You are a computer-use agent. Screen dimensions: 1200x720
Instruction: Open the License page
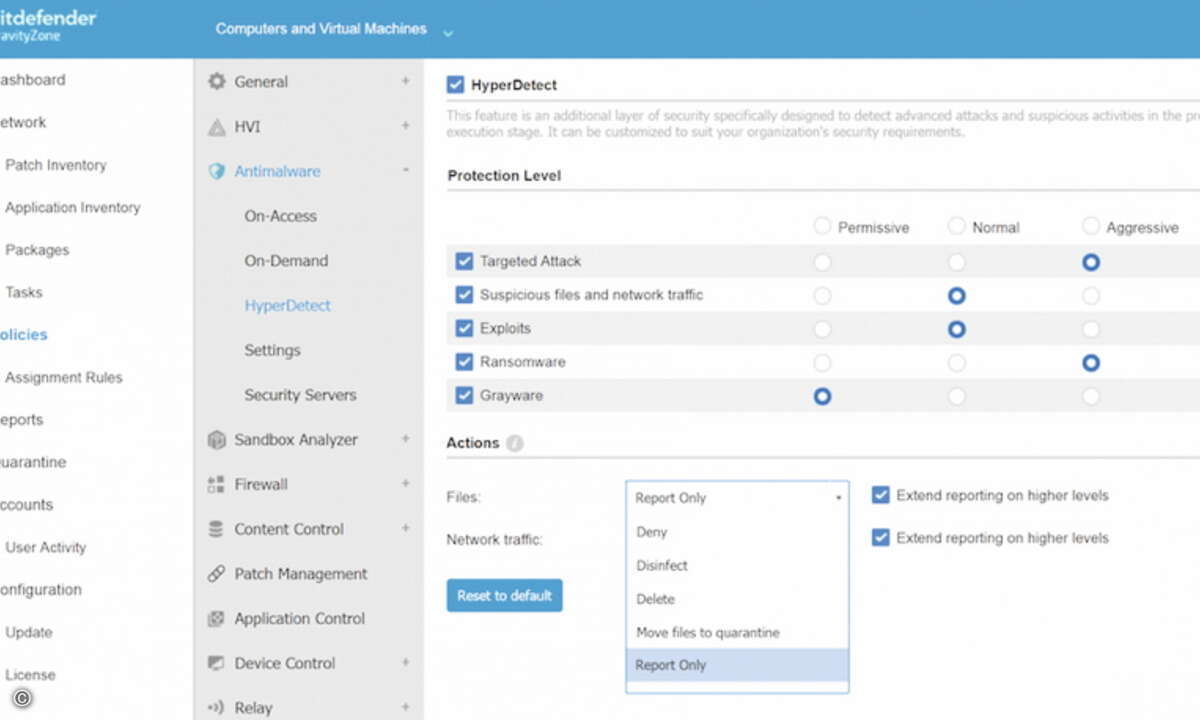click(30, 675)
